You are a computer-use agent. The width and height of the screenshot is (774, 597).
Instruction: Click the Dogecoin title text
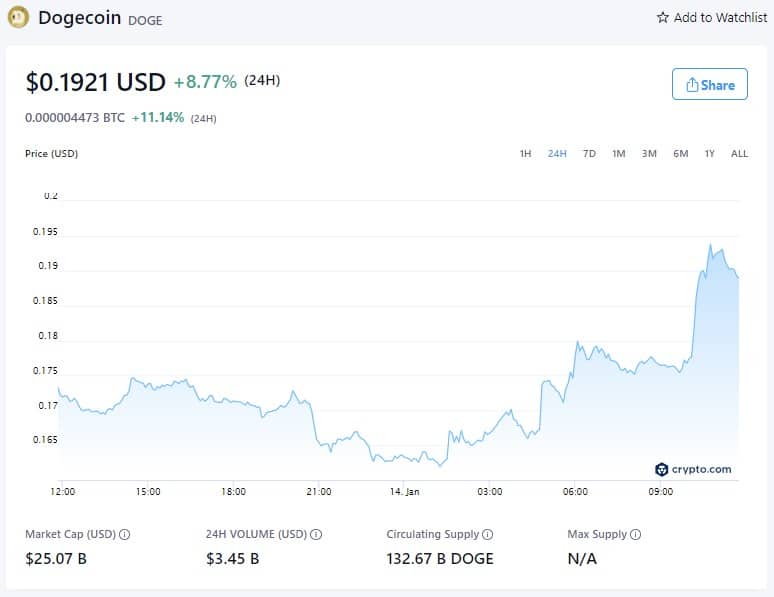click(79, 18)
